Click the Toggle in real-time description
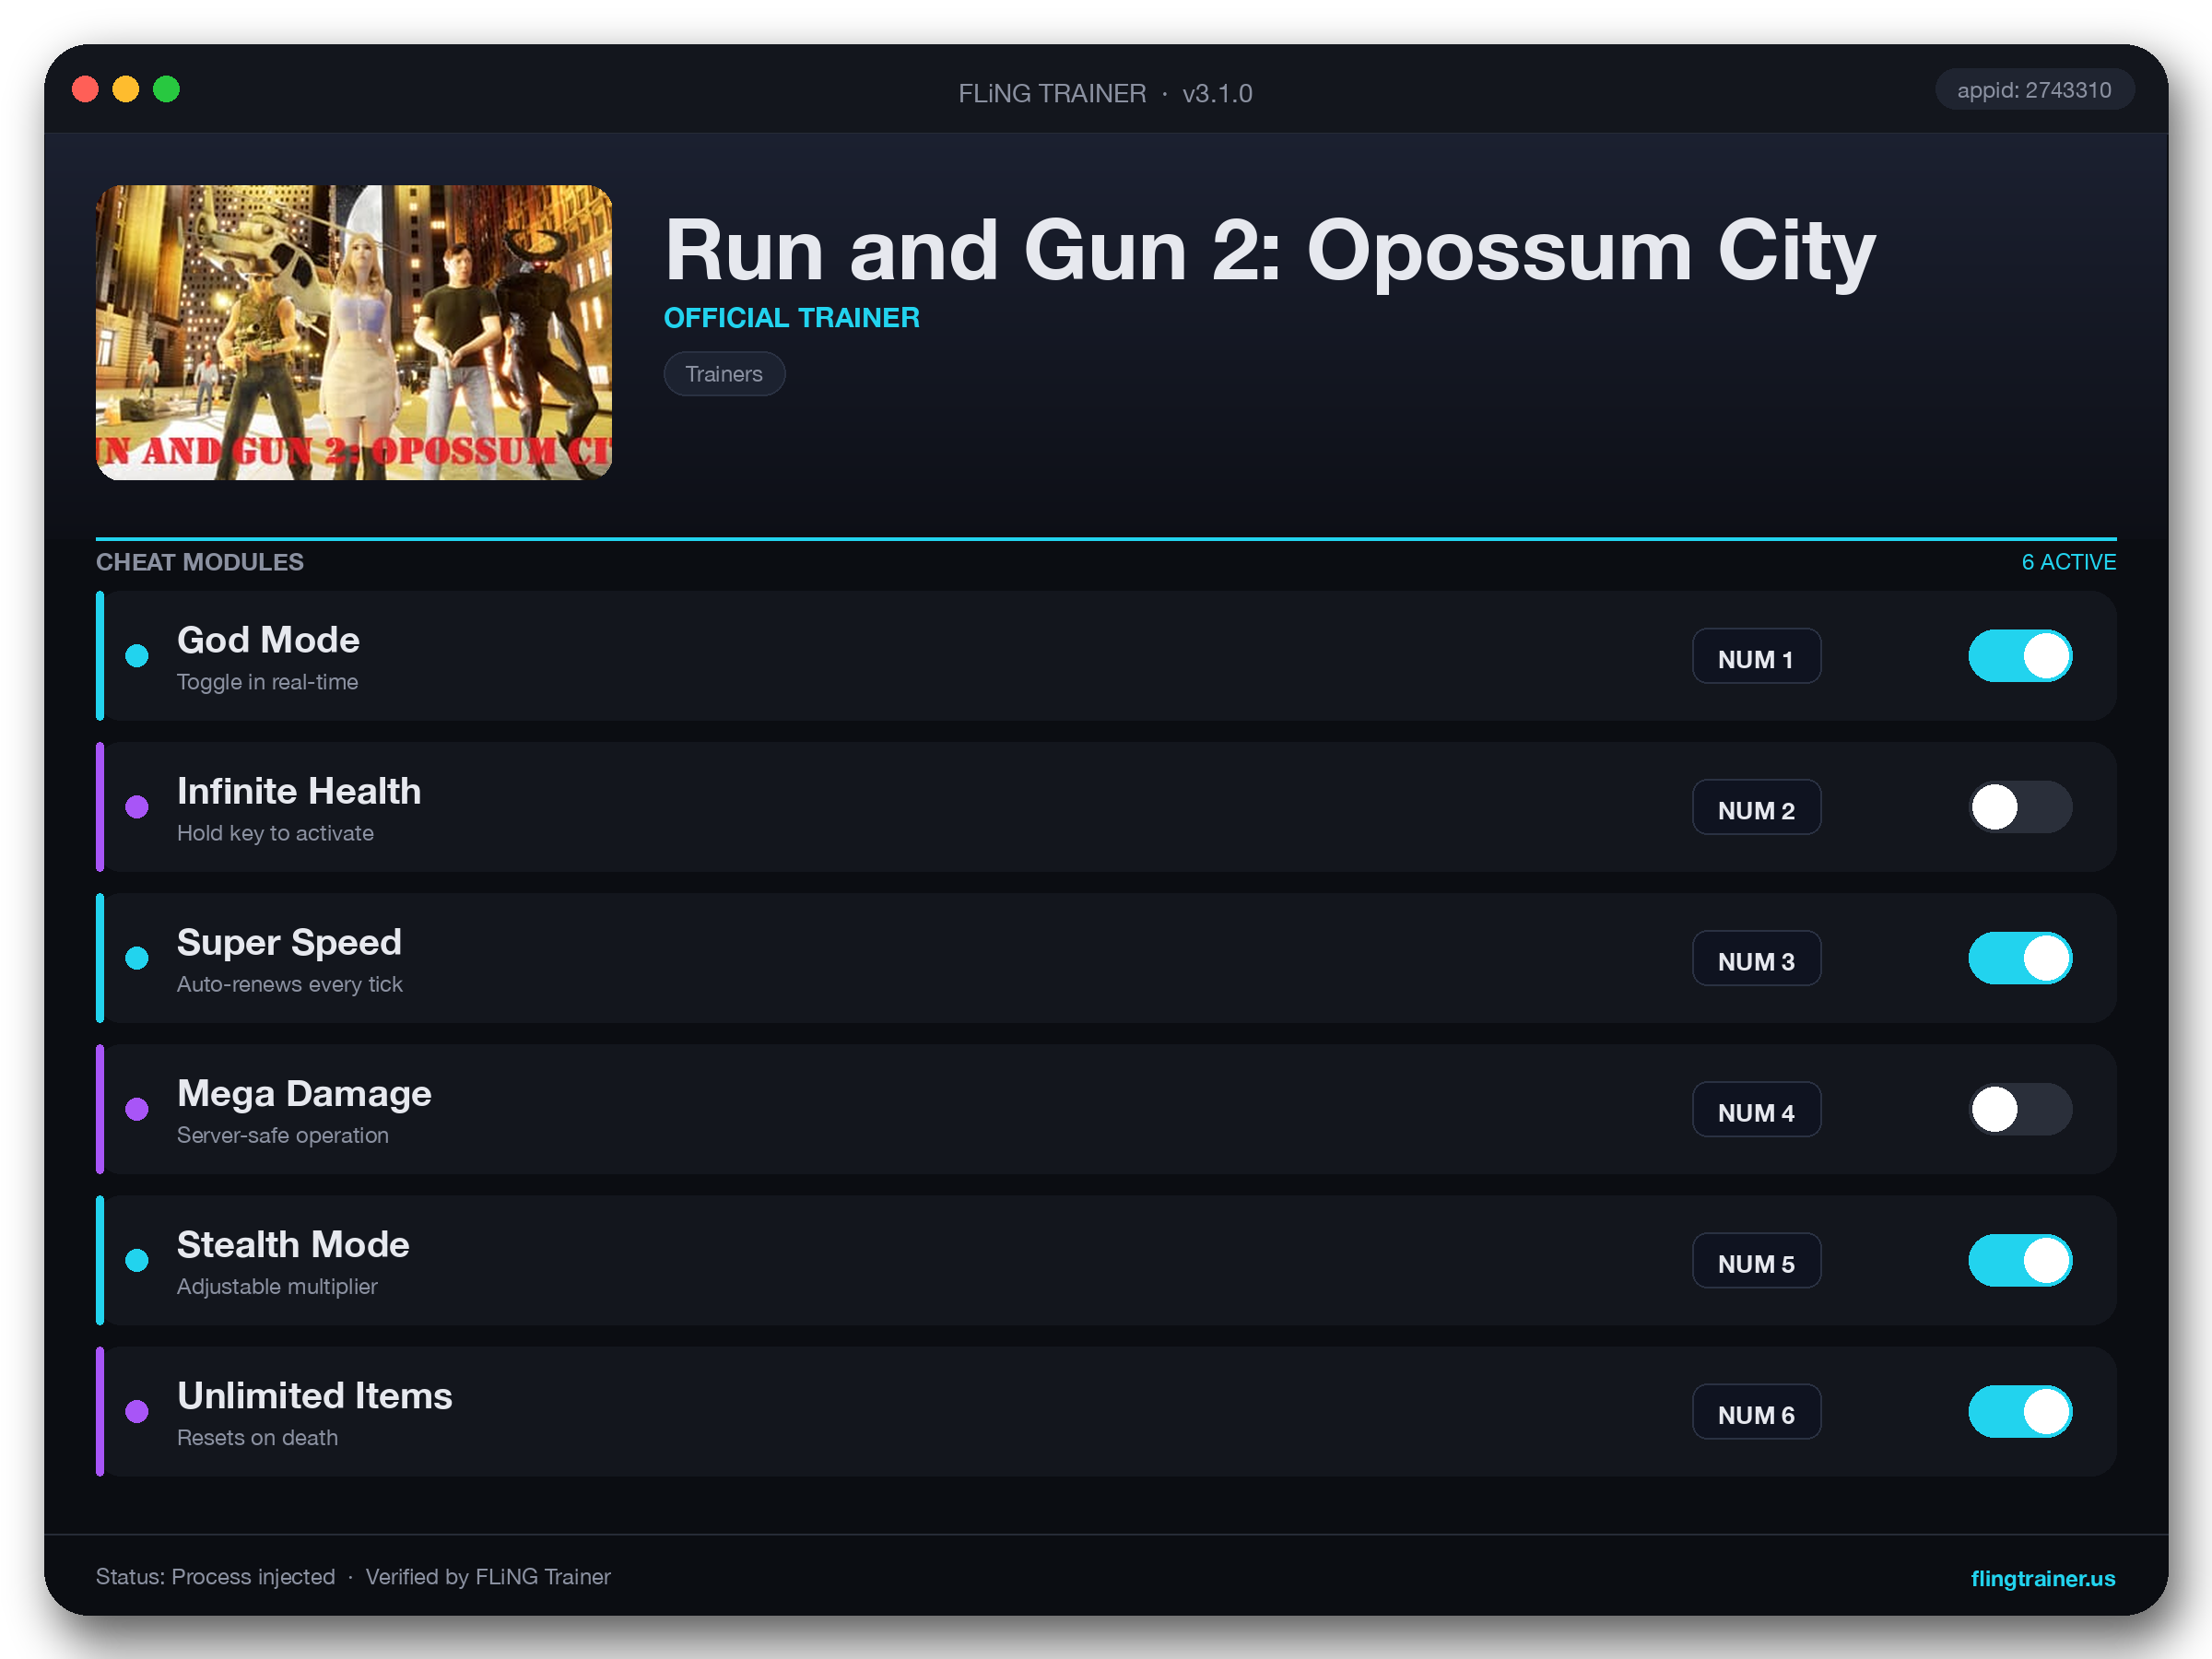This screenshot has height=1659, width=2212. [267, 682]
